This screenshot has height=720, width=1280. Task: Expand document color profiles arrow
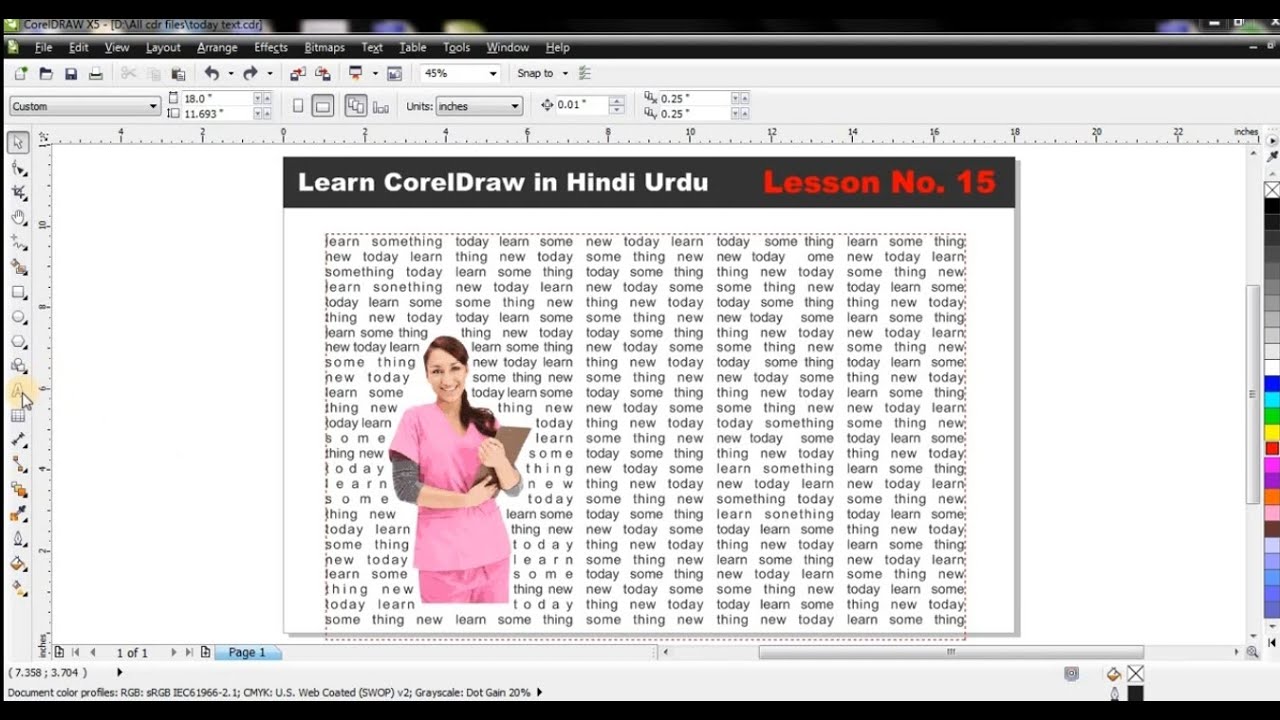tap(540, 692)
